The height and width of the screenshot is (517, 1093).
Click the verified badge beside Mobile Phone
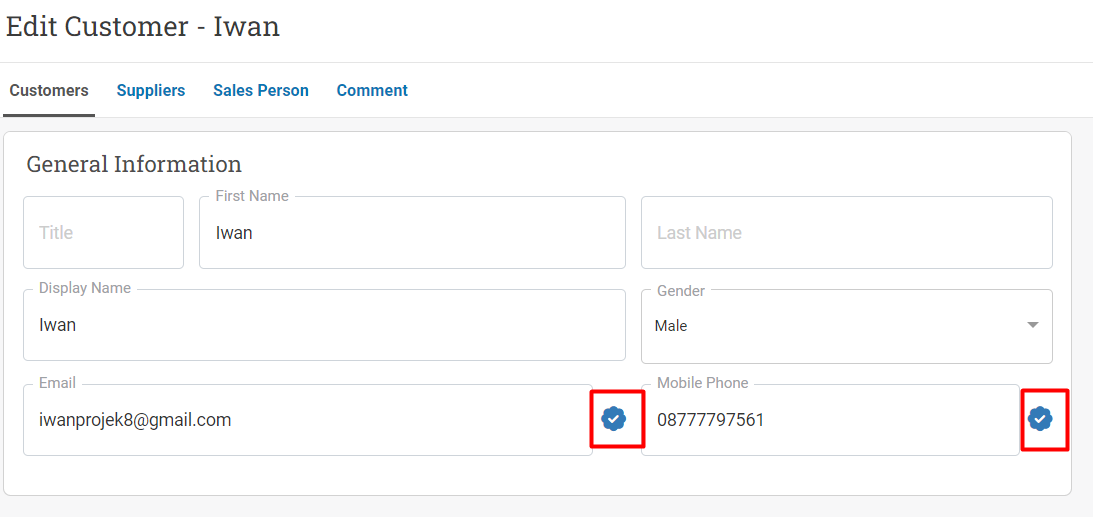pyautogui.click(x=1040, y=419)
